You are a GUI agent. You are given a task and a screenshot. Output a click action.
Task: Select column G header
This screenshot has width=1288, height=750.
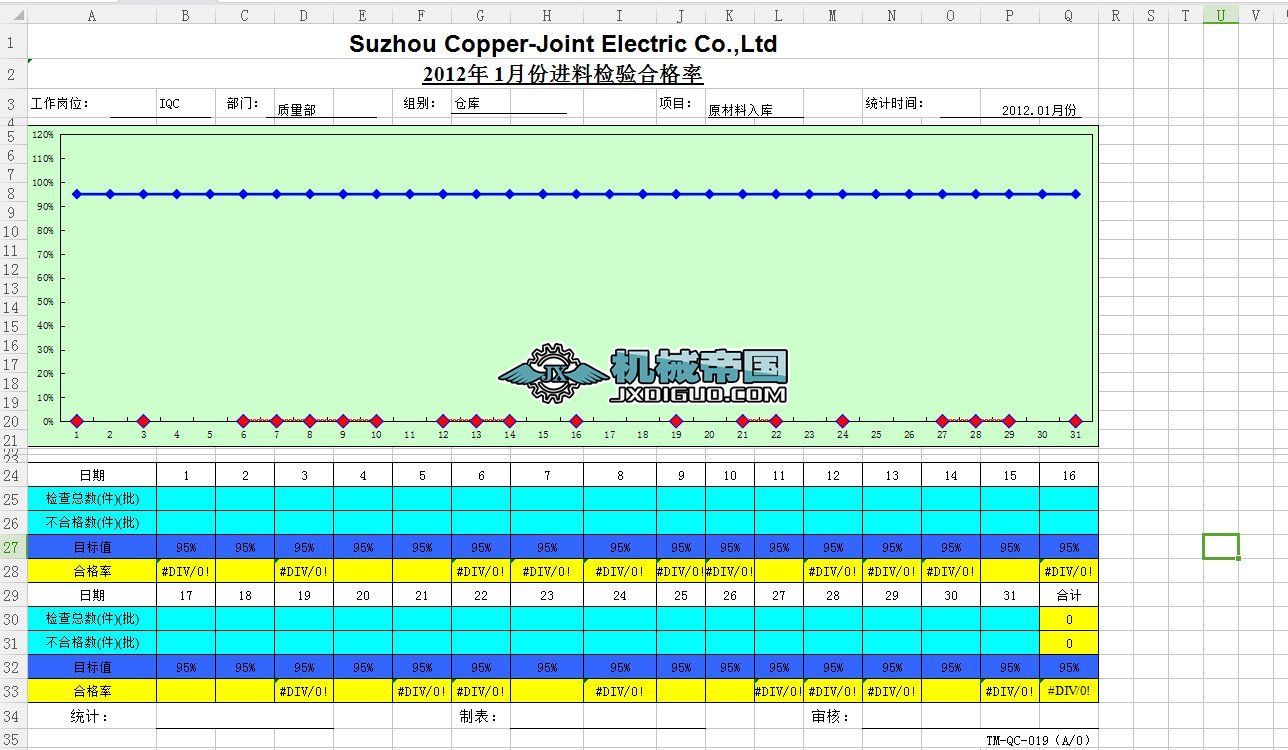point(481,15)
